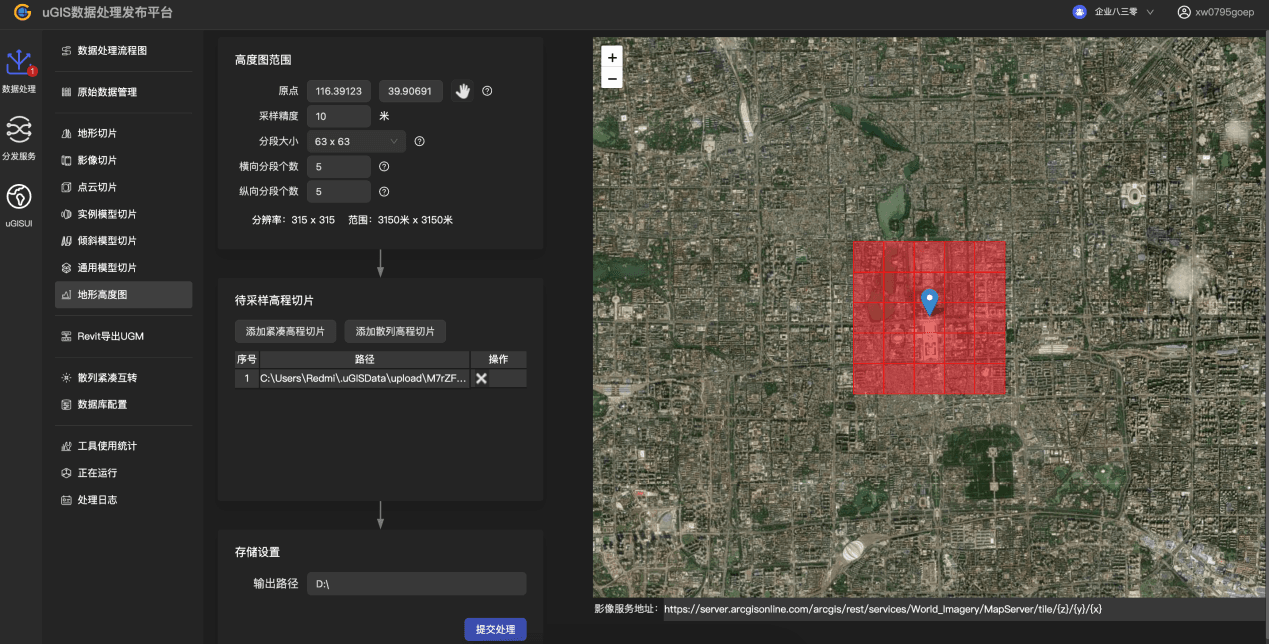Click the 输出路径 input field
This screenshot has width=1269, height=644.
pos(416,584)
